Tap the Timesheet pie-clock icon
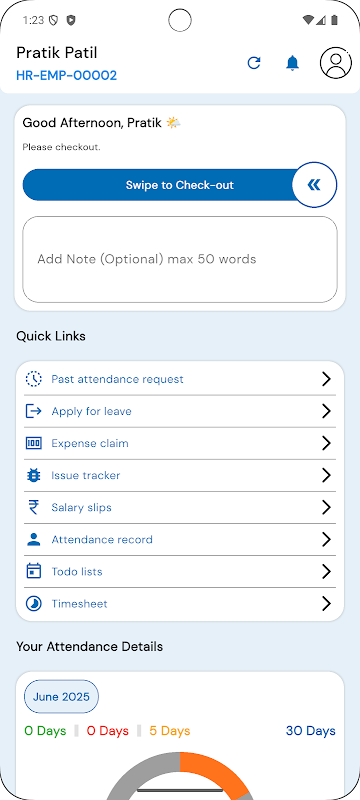 point(34,604)
